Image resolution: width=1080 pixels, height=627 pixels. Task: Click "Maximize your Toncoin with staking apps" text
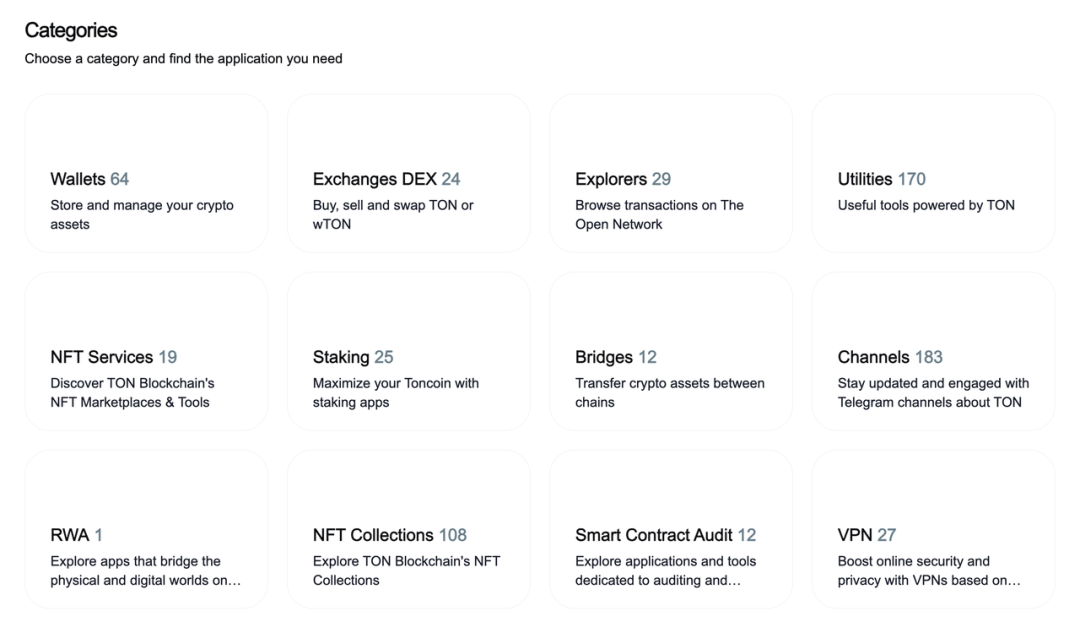395,393
